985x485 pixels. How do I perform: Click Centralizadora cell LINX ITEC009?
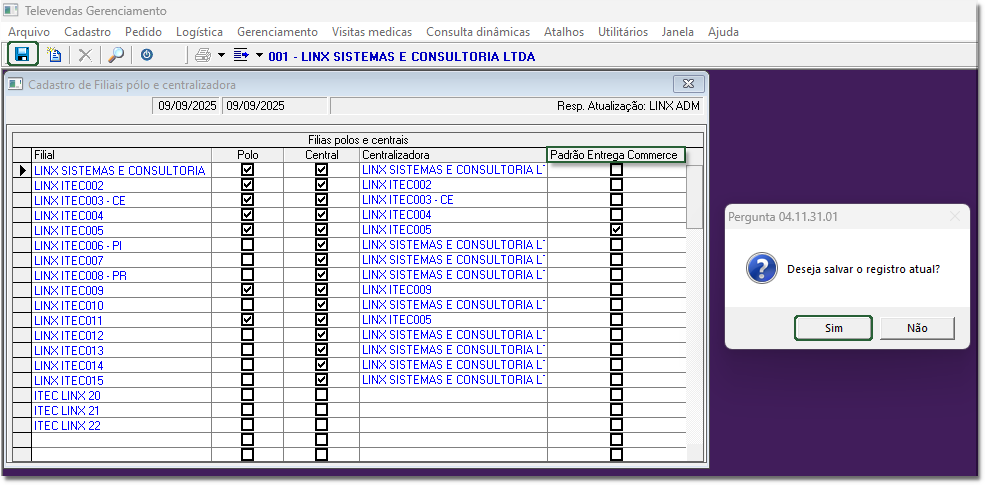pyautogui.click(x=453, y=290)
